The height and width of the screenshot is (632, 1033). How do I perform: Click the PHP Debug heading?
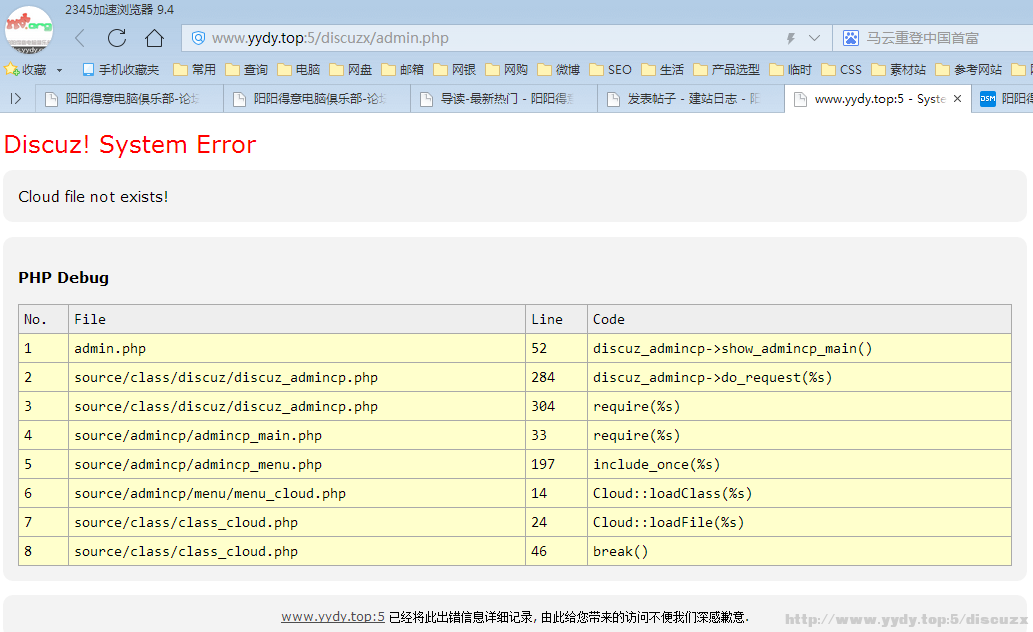[x=63, y=277]
